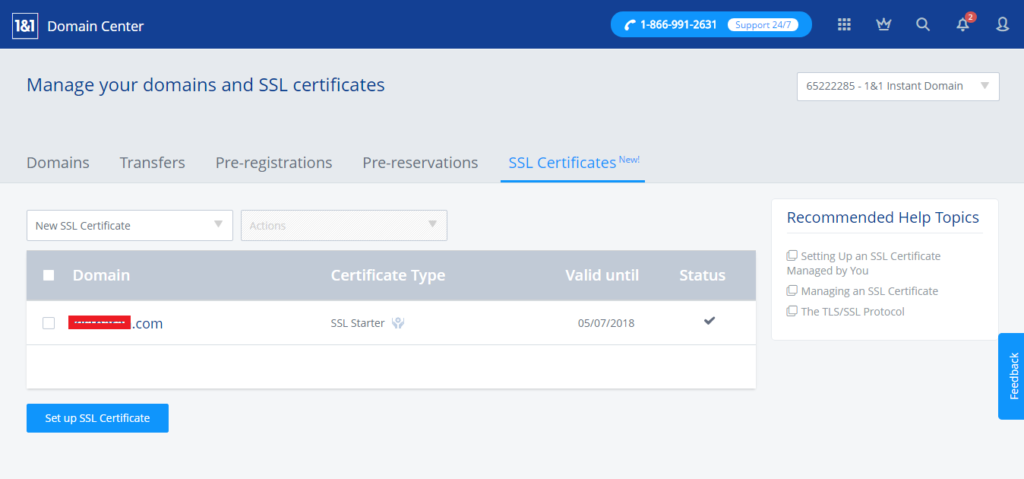The width and height of the screenshot is (1024, 479).
Task: Click the phone handset icon
Action: (630, 25)
